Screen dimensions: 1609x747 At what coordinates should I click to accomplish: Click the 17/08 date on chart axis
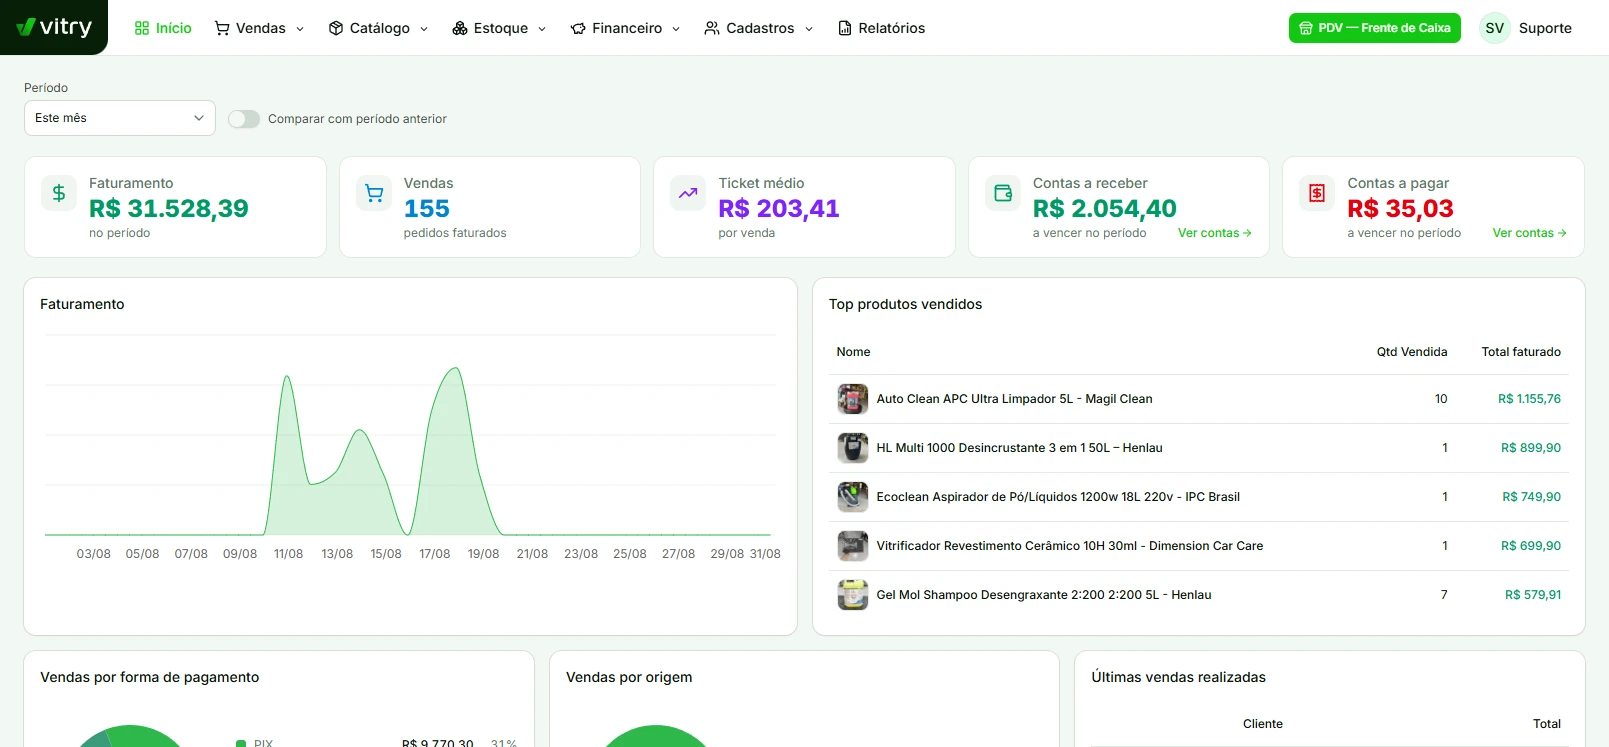pos(435,554)
